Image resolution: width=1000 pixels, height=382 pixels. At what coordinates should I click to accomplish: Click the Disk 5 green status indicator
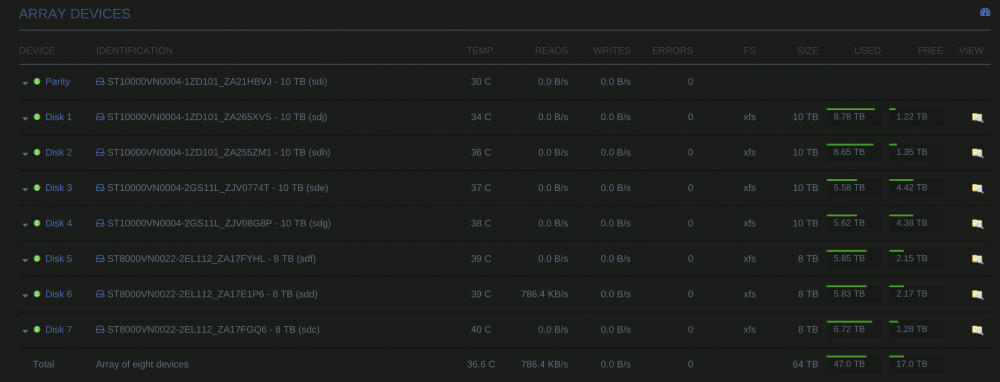click(x=37, y=258)
